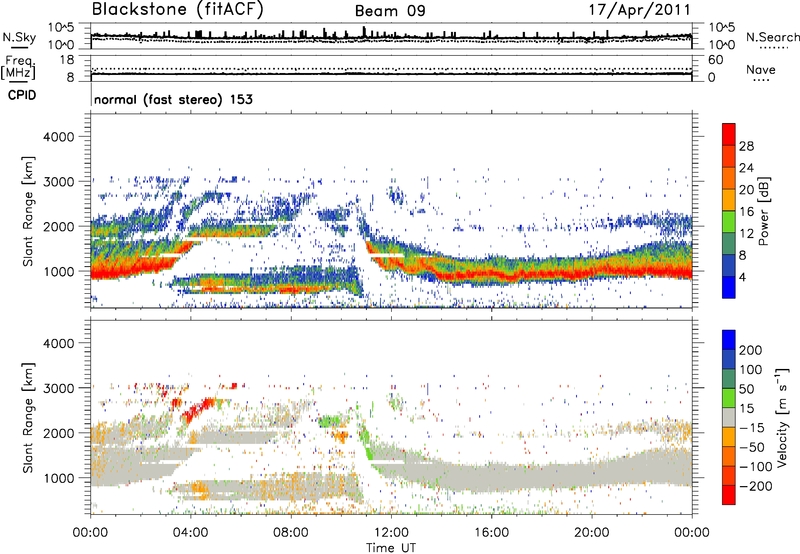Click the "60" Nave axis tick label
Screen dimensions: 800x554
click(x=715, y=60)
